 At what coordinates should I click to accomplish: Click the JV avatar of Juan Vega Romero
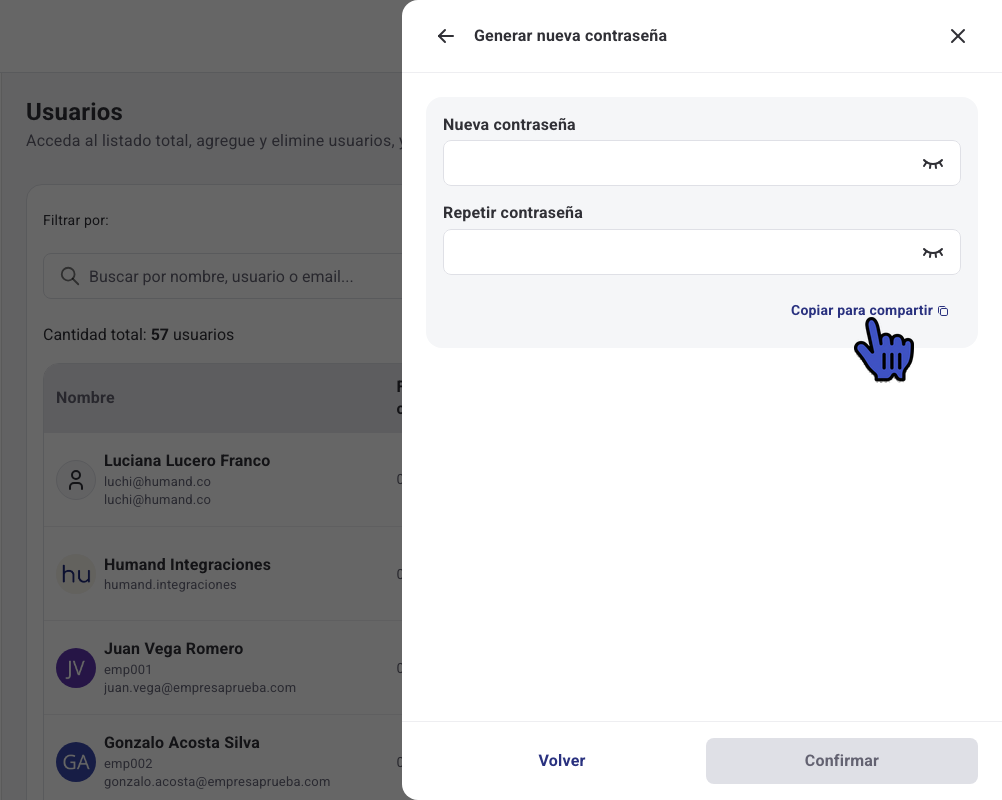[x=76, y=668]
